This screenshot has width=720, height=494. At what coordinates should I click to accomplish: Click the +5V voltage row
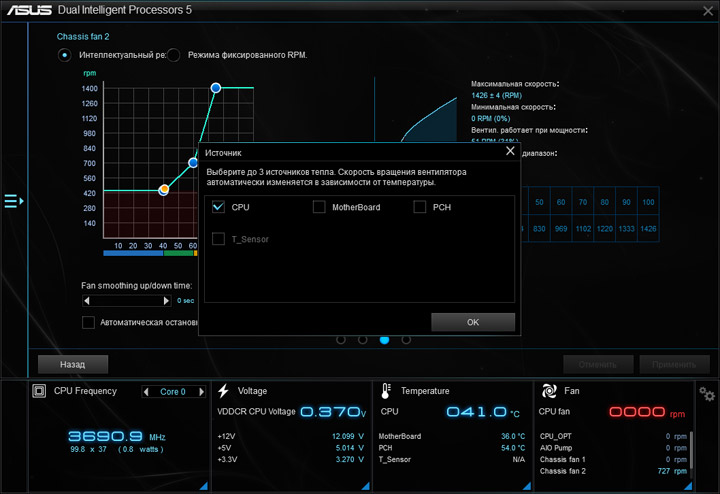(x=290, y=448)
